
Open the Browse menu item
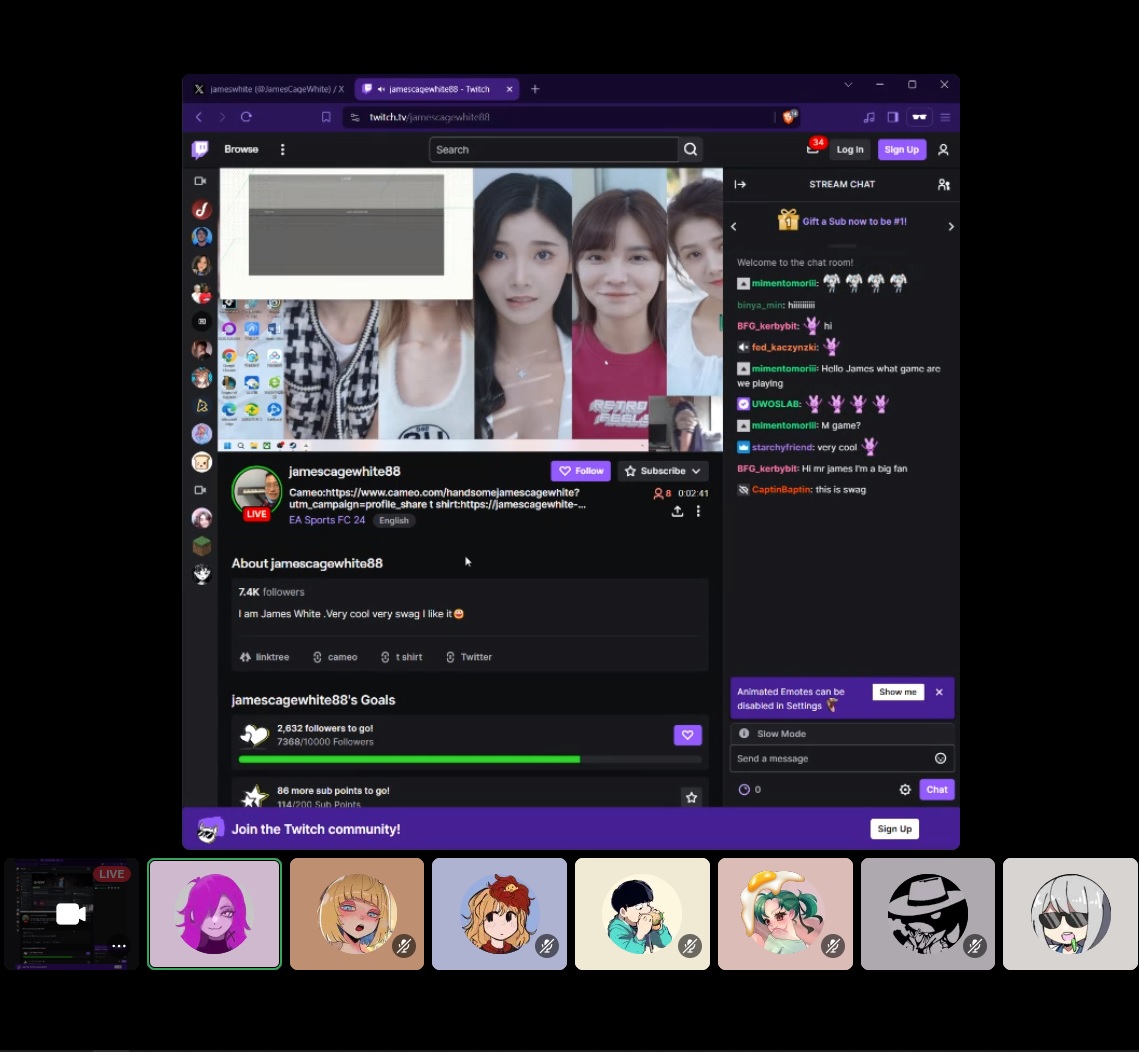pyautogui.click(x=241, y=149)
